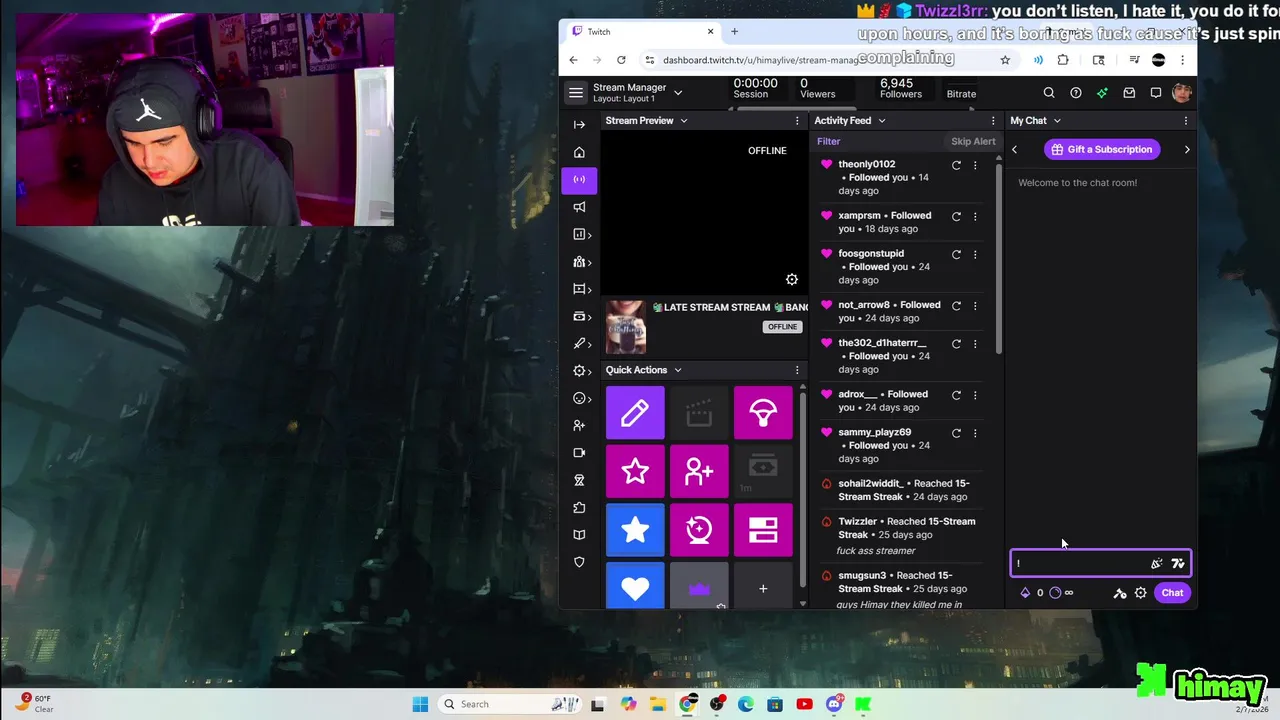Open Stream Preview three-dot menu
Image resolution: width=1280 pixels, height=720 pixels.
click(x=797, y=121)
